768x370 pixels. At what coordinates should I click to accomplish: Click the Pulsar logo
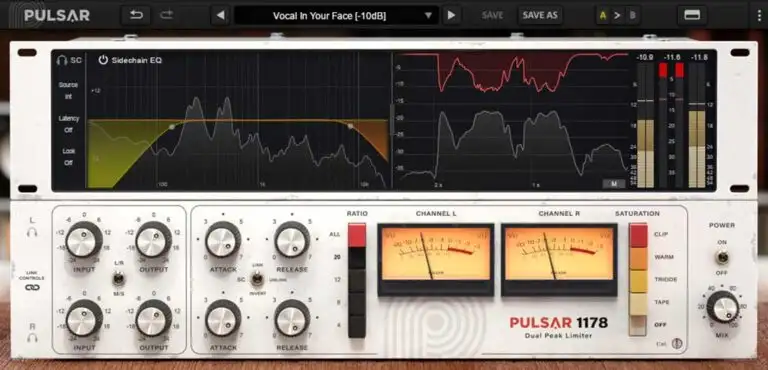[x=57, y=15]
